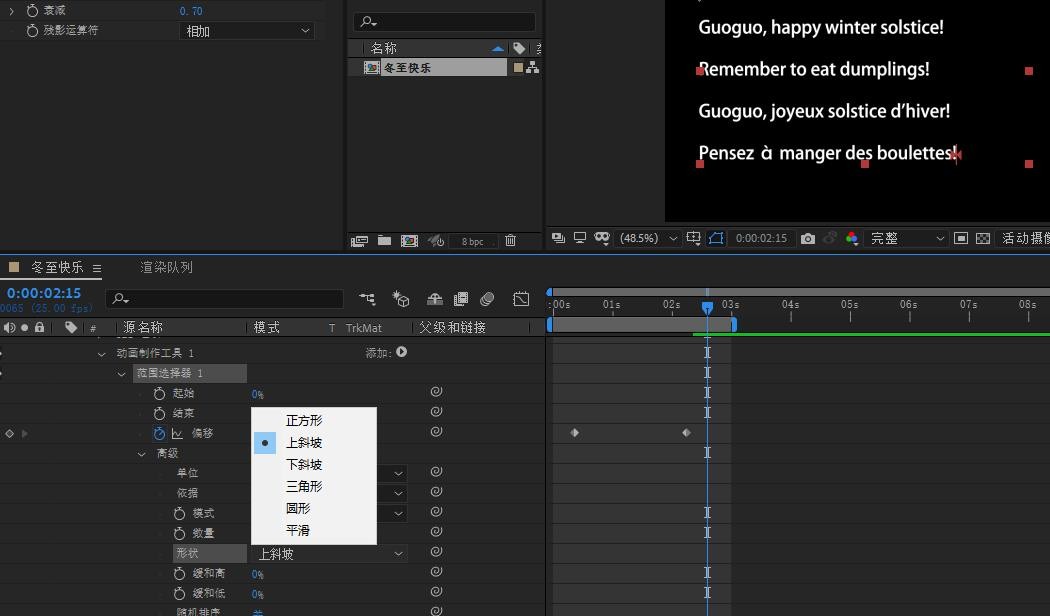Open Interpret Footage in project panel
This screenshot has height=616, width=1050.
point(360,241)
